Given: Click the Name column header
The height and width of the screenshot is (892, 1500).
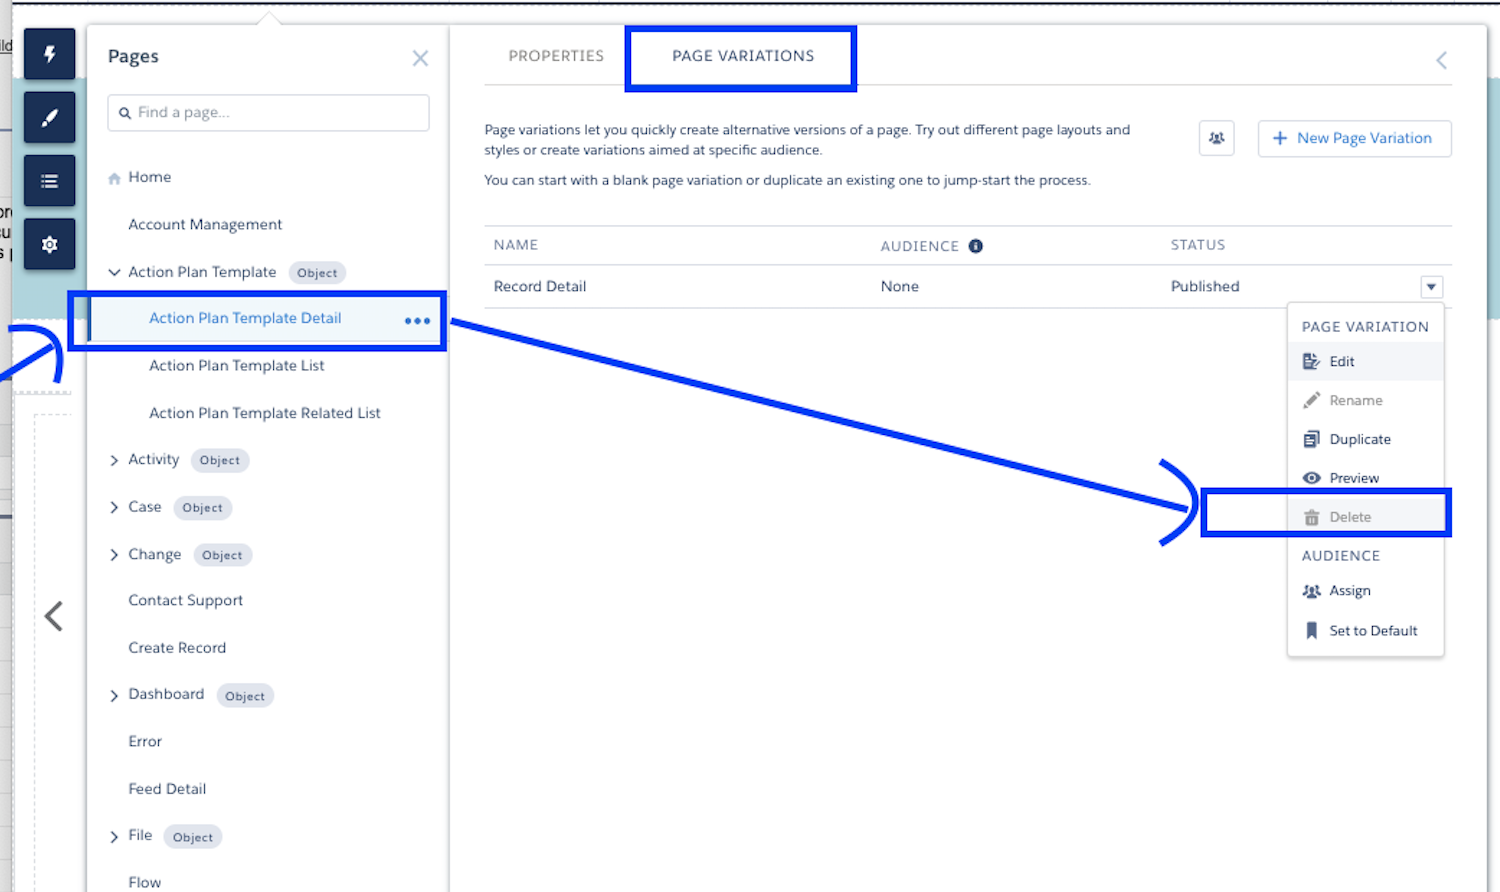Looking at the screenshot, I should pyautogui.click(x=516, y=245).
